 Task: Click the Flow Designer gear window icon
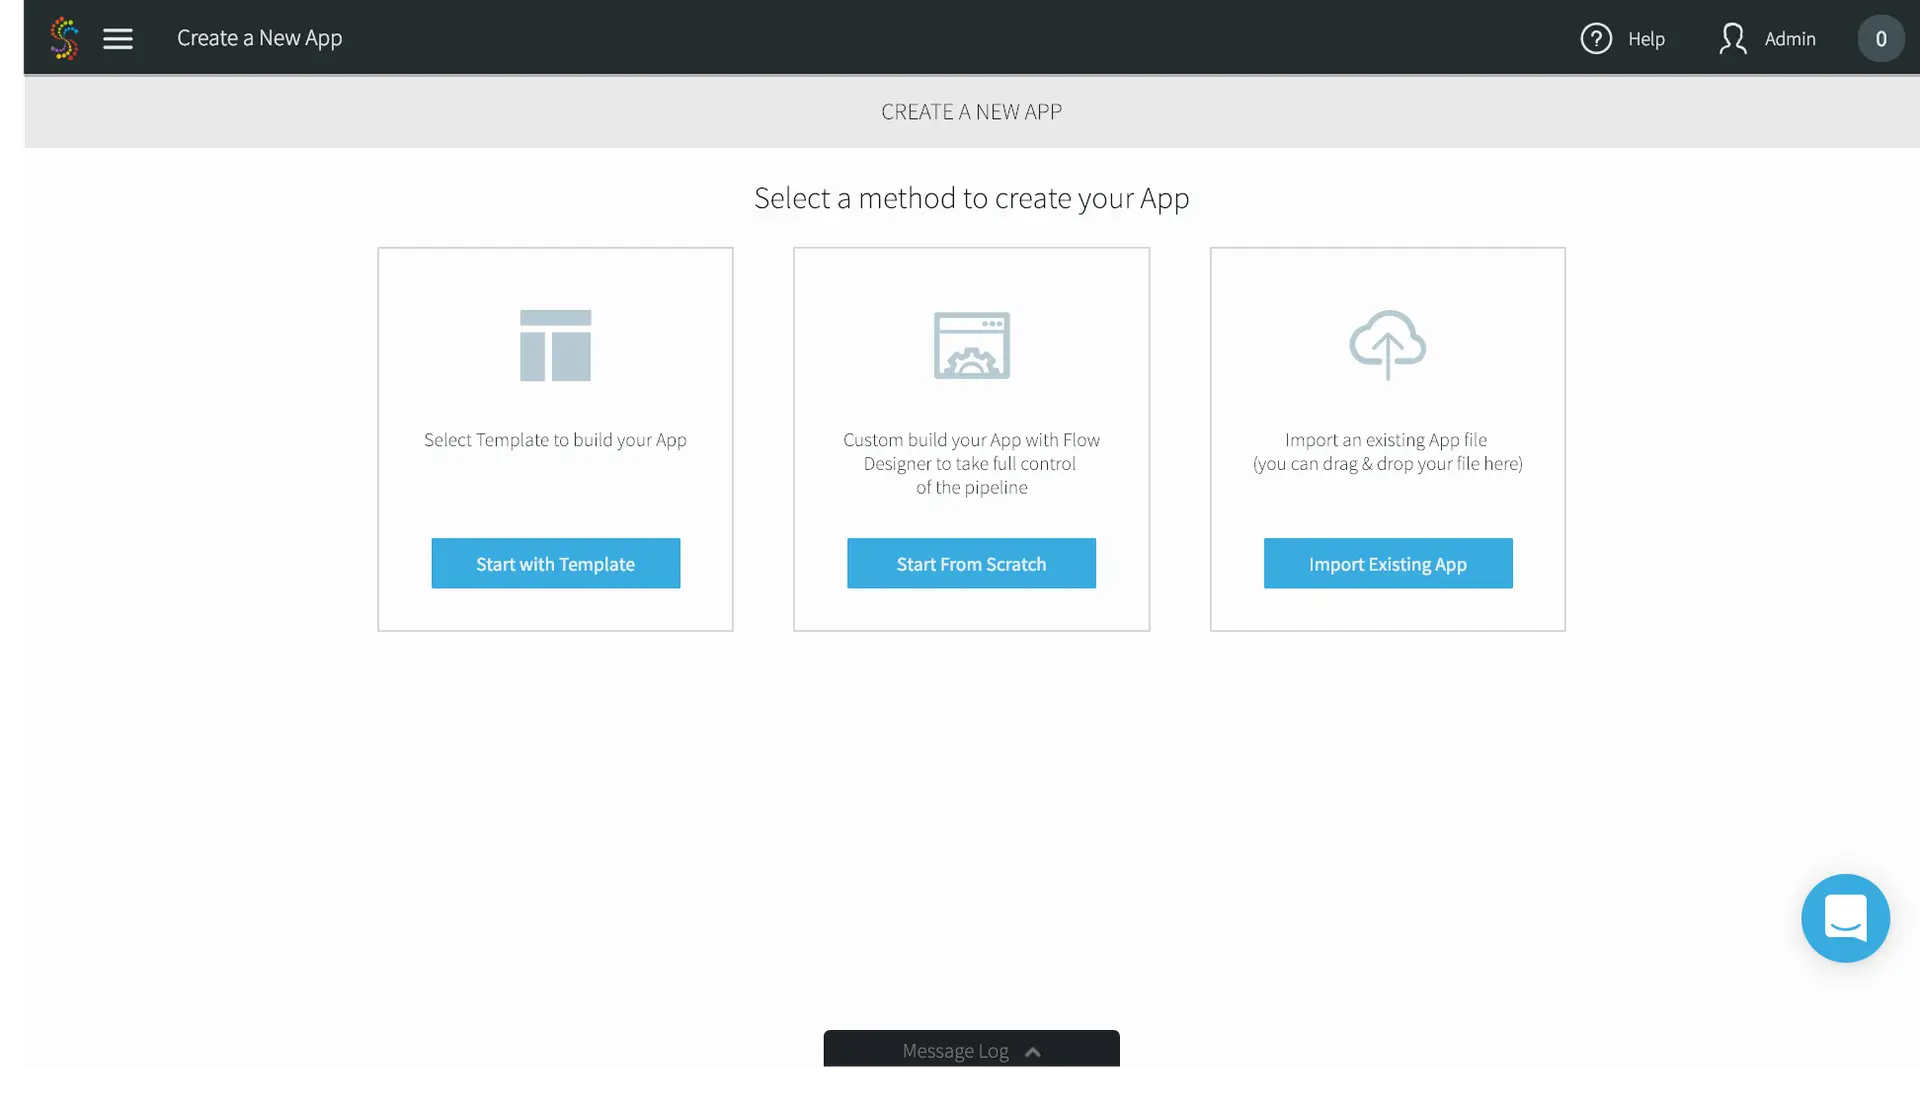point(971,345)
